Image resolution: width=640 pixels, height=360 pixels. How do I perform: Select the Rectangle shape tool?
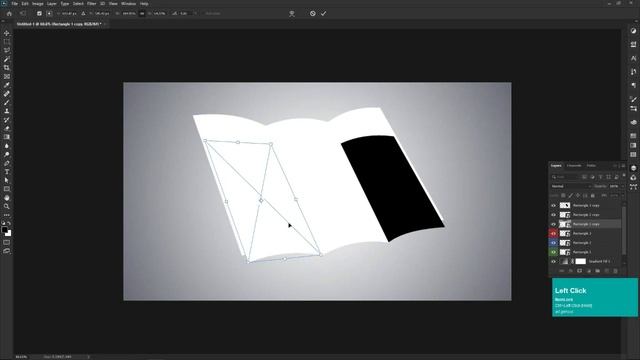7,189
